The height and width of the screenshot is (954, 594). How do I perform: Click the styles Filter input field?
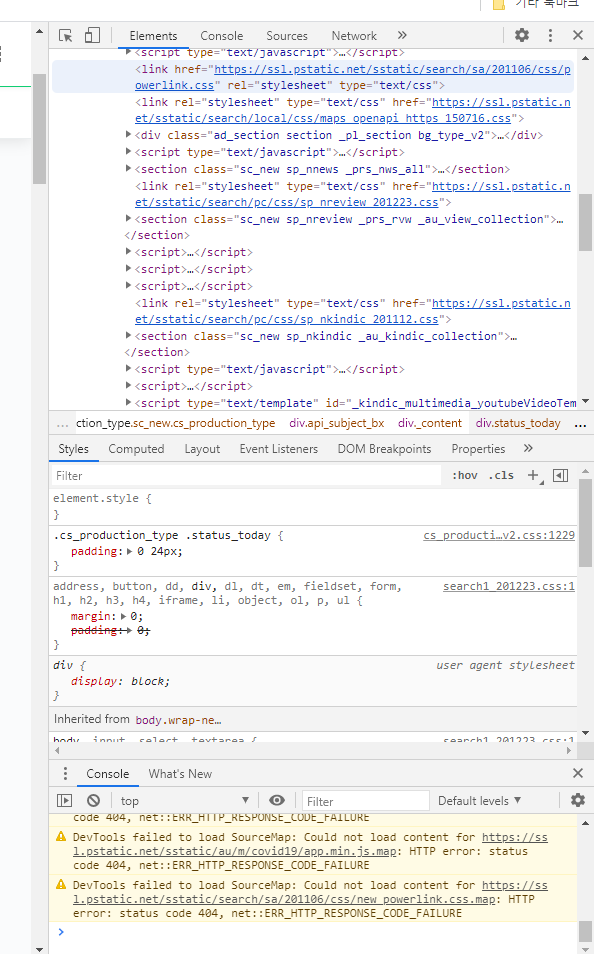pos(245,476)
